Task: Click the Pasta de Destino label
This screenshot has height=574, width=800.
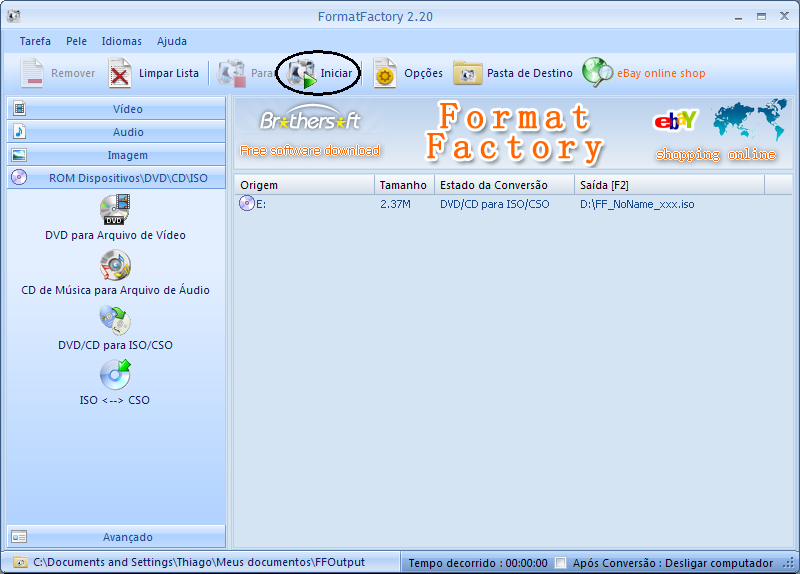Action: [x=530, y=73]
